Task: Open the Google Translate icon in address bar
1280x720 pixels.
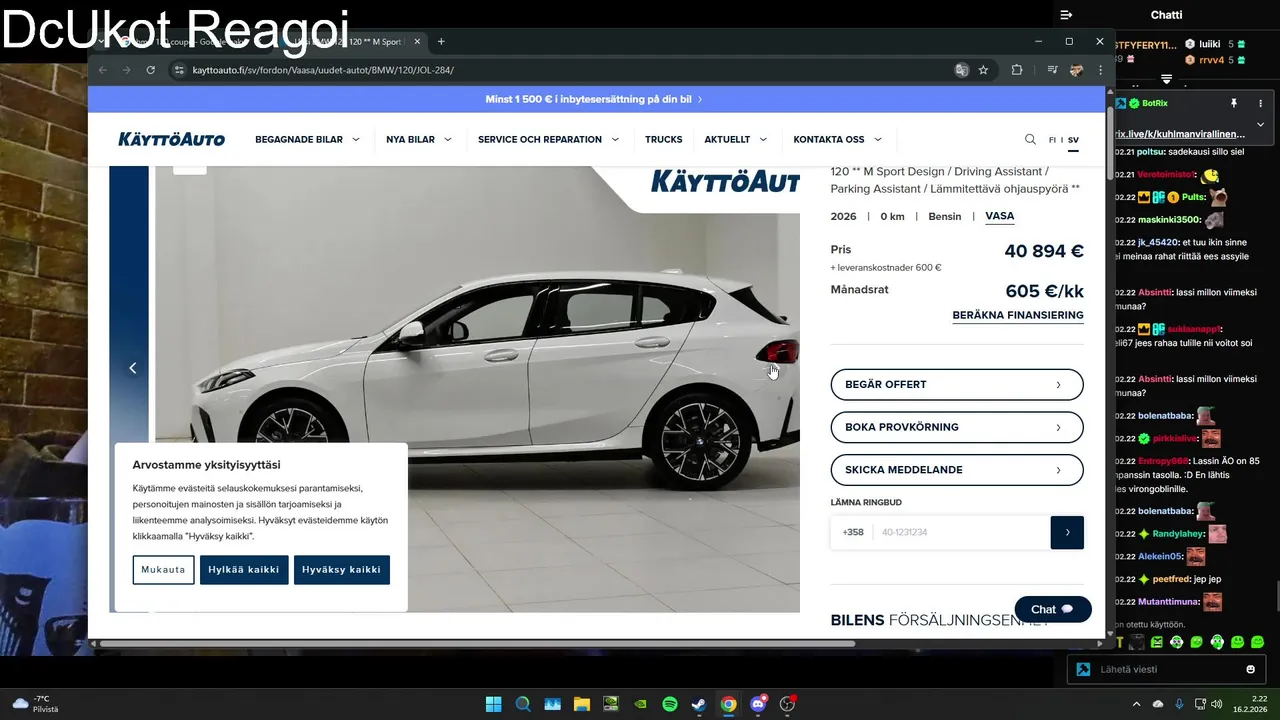Action: tap(961, 70)
